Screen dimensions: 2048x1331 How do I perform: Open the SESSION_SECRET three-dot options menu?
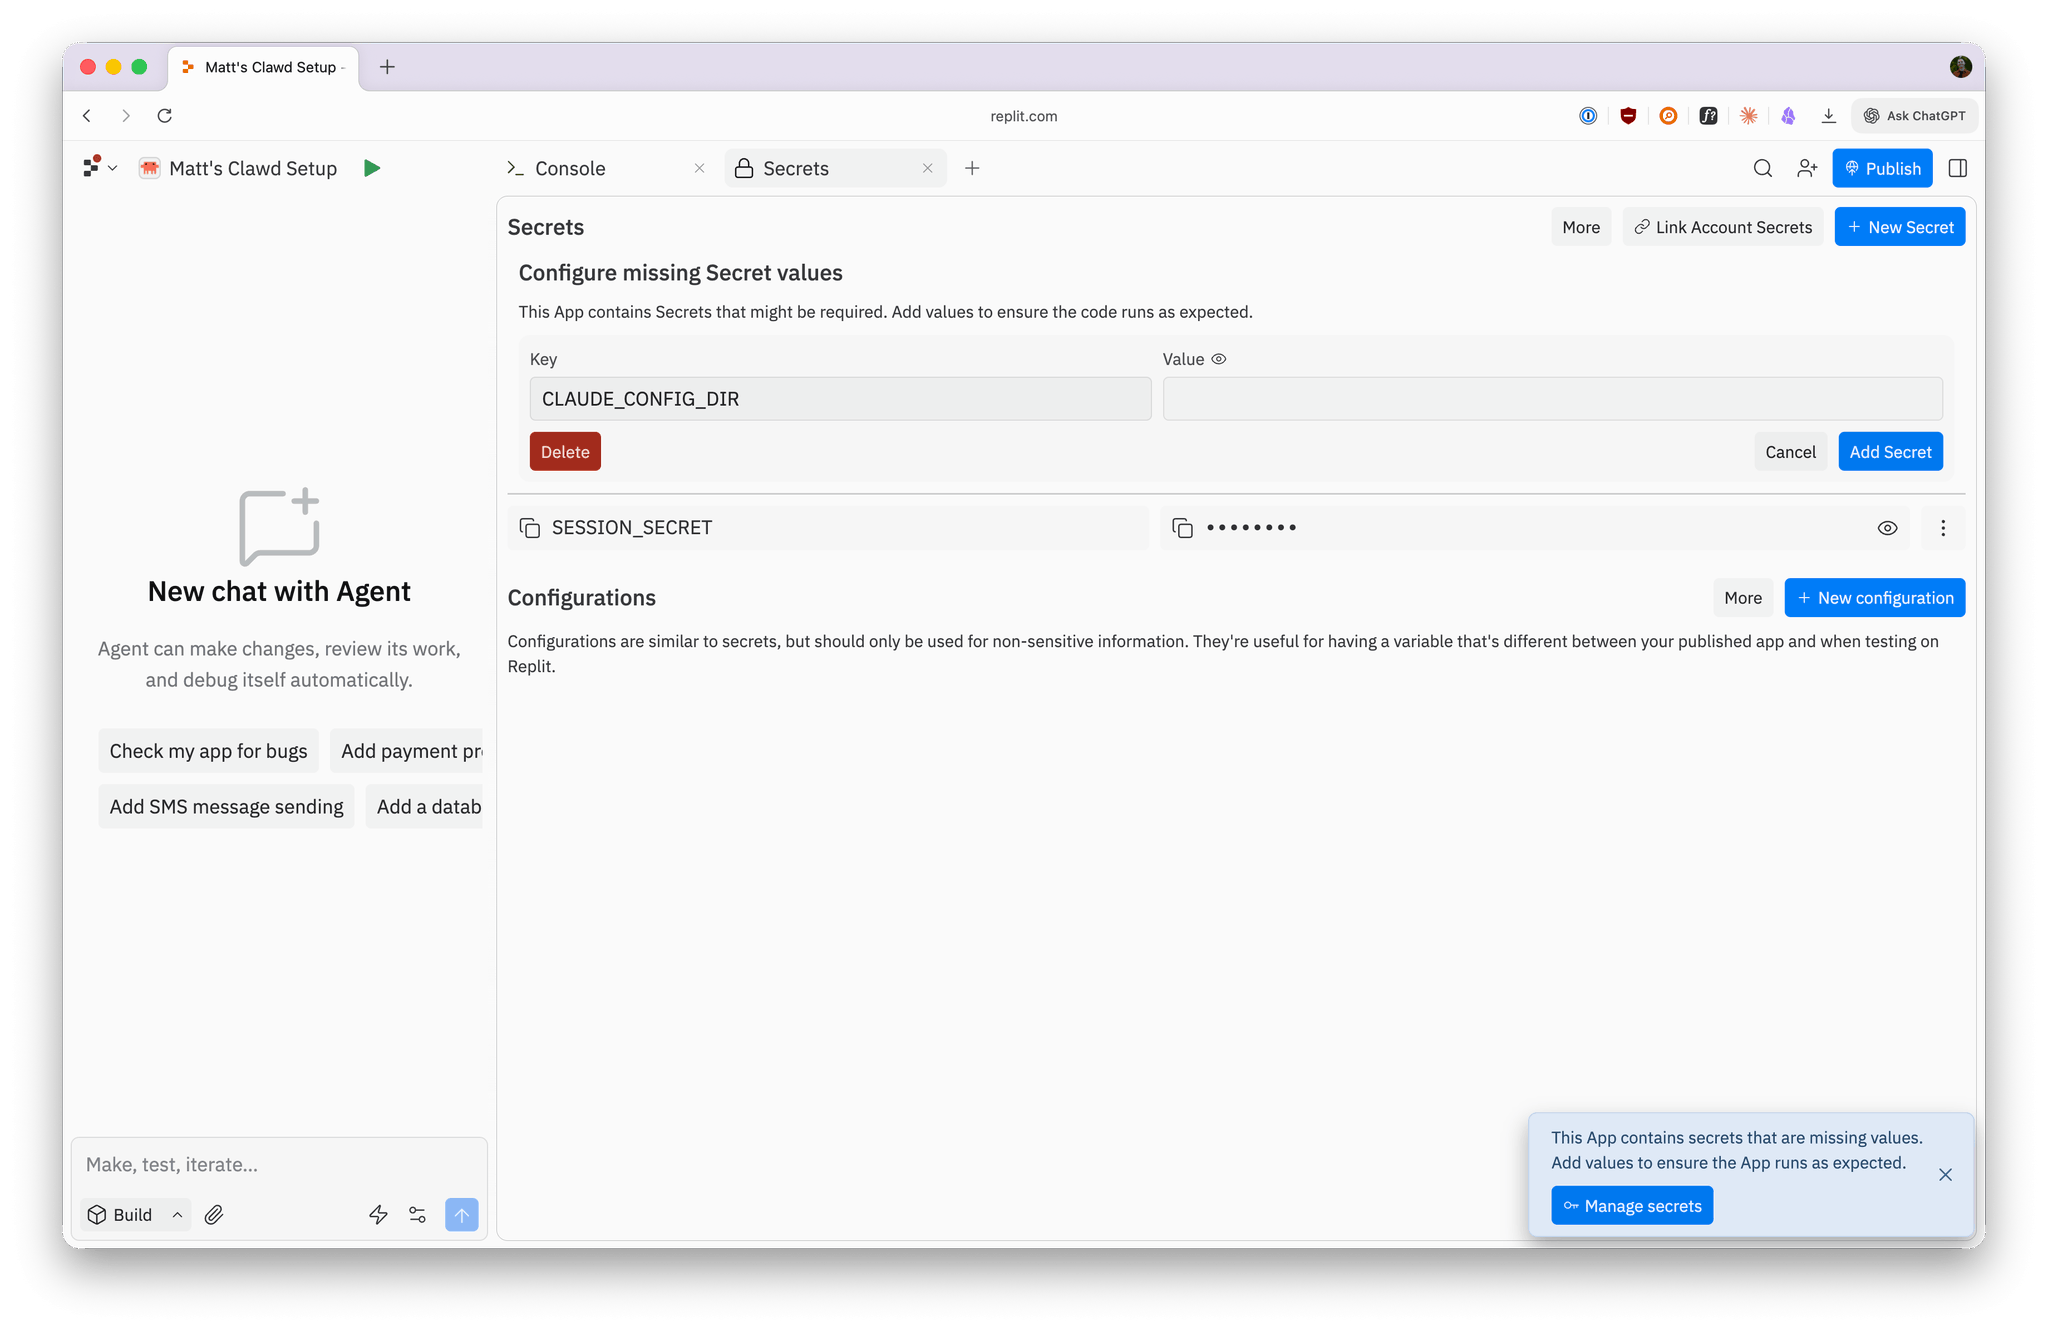tap(1943, 528)
